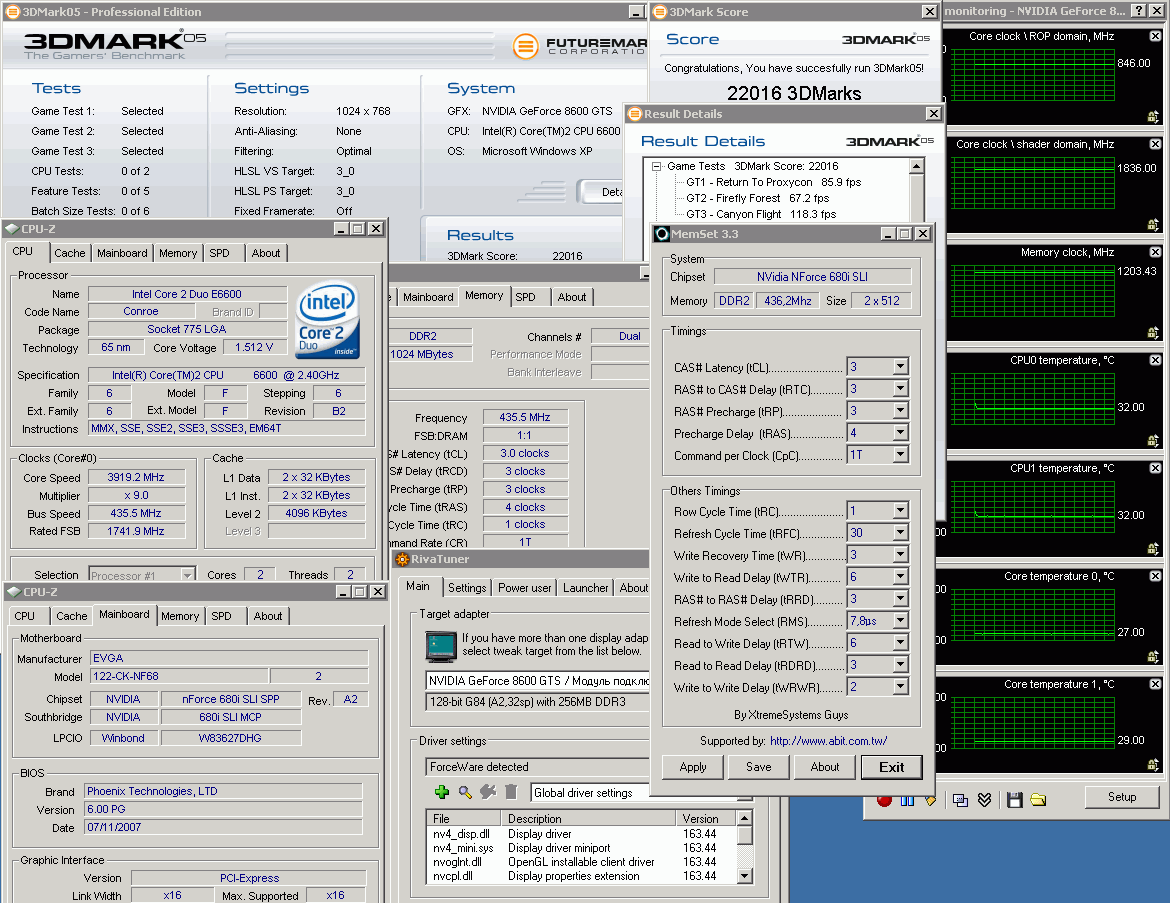Close the Core clock ROP domain graph

(x=1155, y=36)
